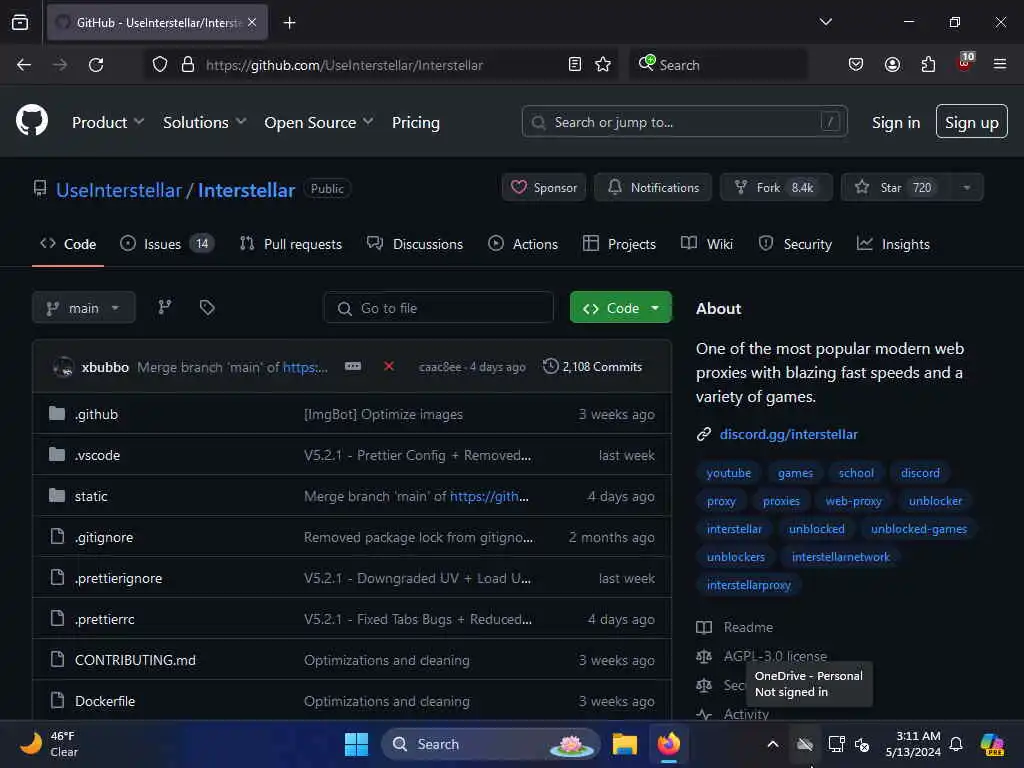Open the list all tabs chevron
Viewport: 1024px width, 768px height.
pyautogui.click(x=825, y=22)
